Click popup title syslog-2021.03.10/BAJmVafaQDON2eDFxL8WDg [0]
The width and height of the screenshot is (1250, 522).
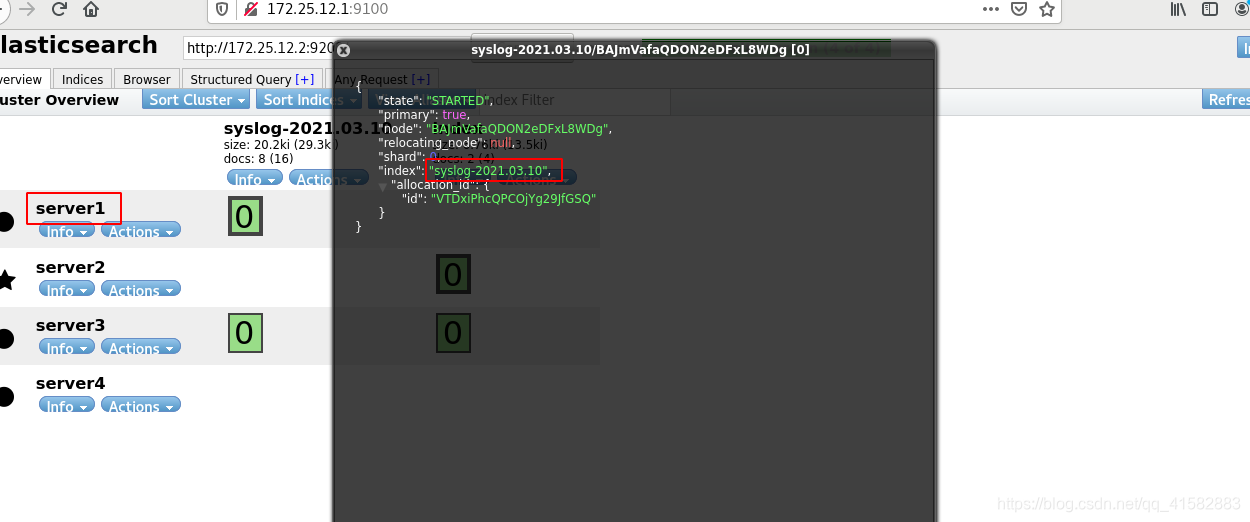tap(640, 50)
